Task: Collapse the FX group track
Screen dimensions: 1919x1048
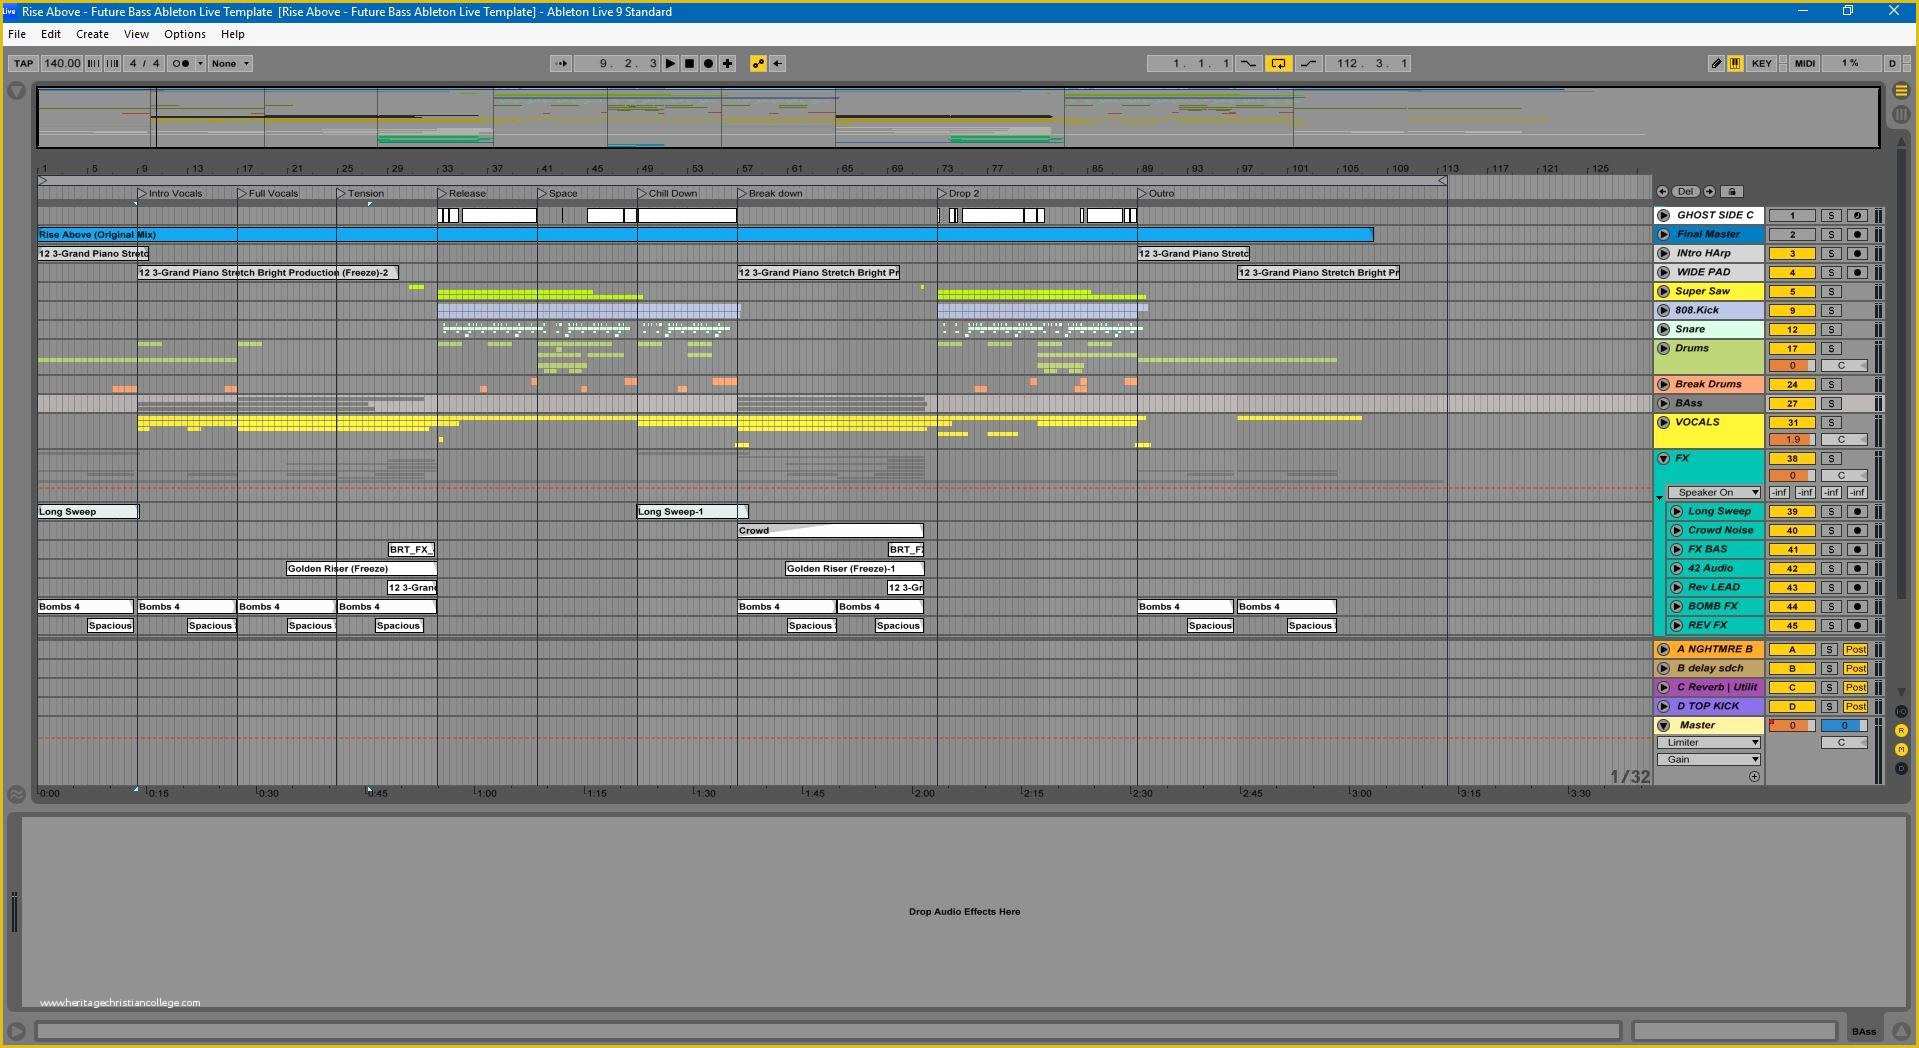Action: [1663, 458]
